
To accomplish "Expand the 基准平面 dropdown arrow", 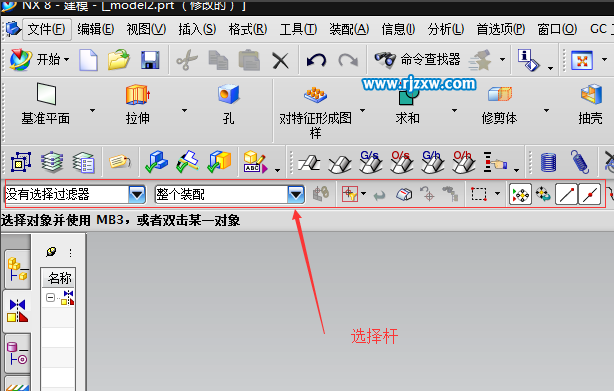I will tap(92, 111).
